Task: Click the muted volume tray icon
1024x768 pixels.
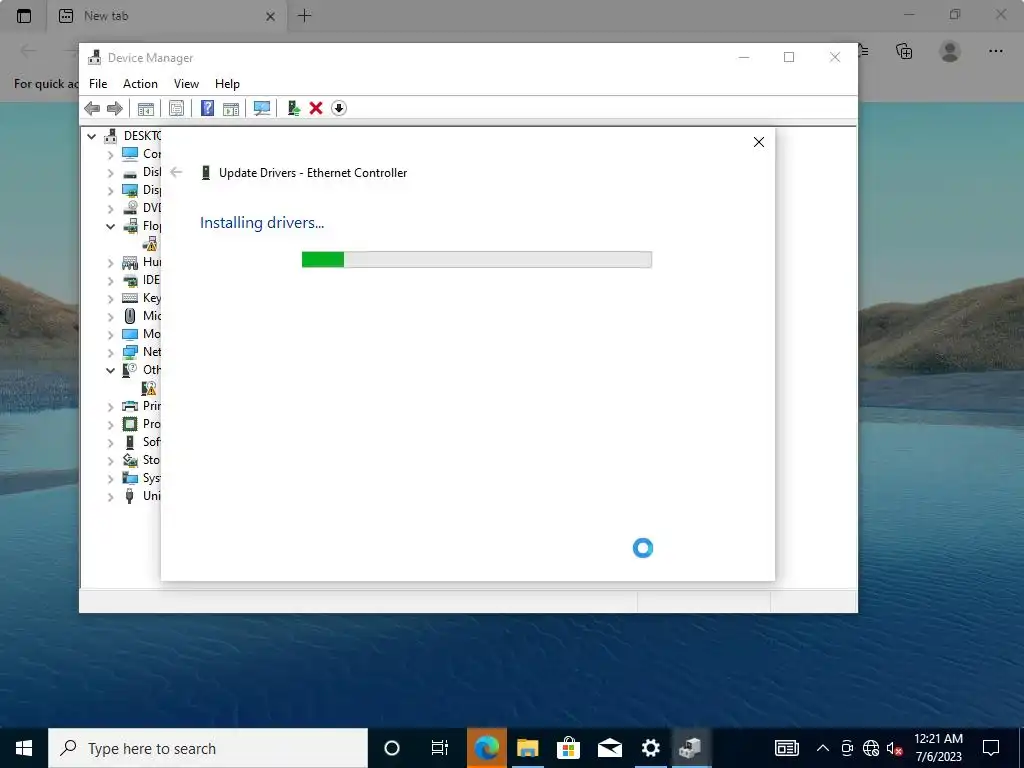Action: (x=894, y=748)
